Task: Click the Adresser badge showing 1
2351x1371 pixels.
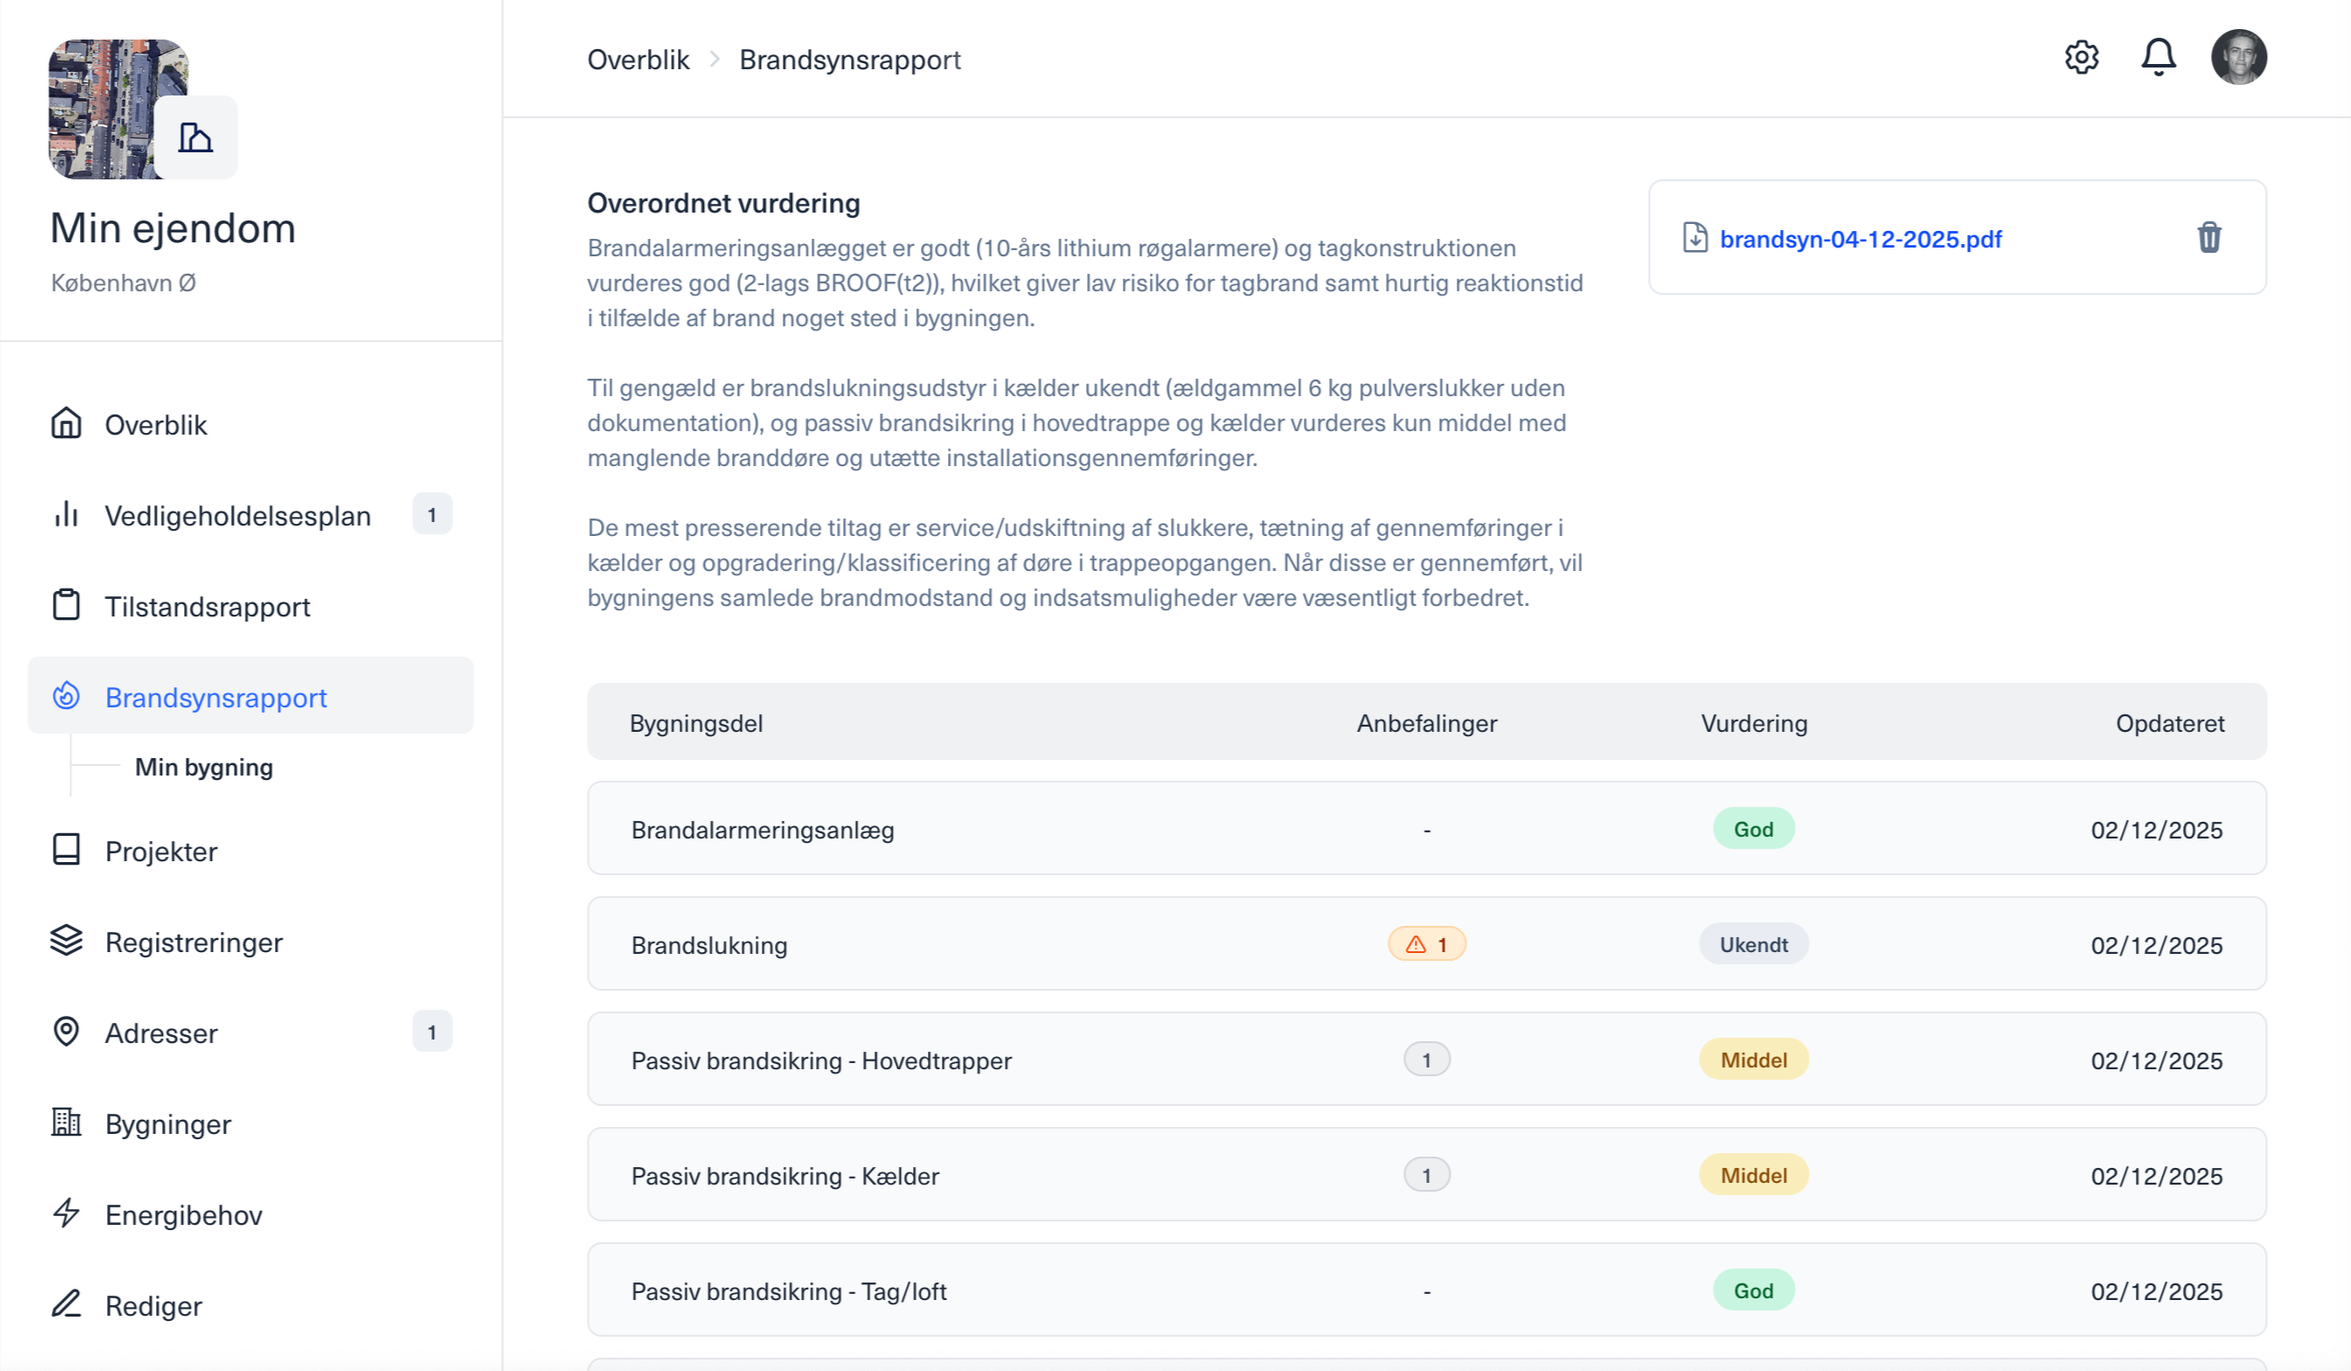Action: [x=432, y=1032]
